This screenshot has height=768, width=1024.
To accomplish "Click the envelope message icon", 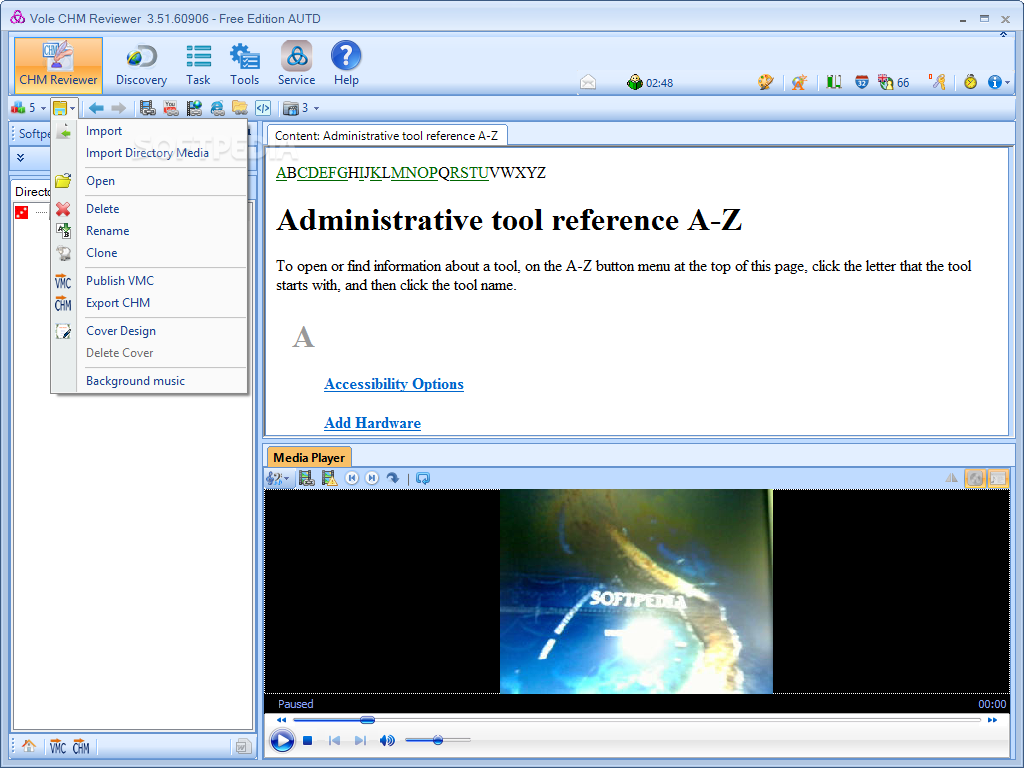I will coord(588,82).
